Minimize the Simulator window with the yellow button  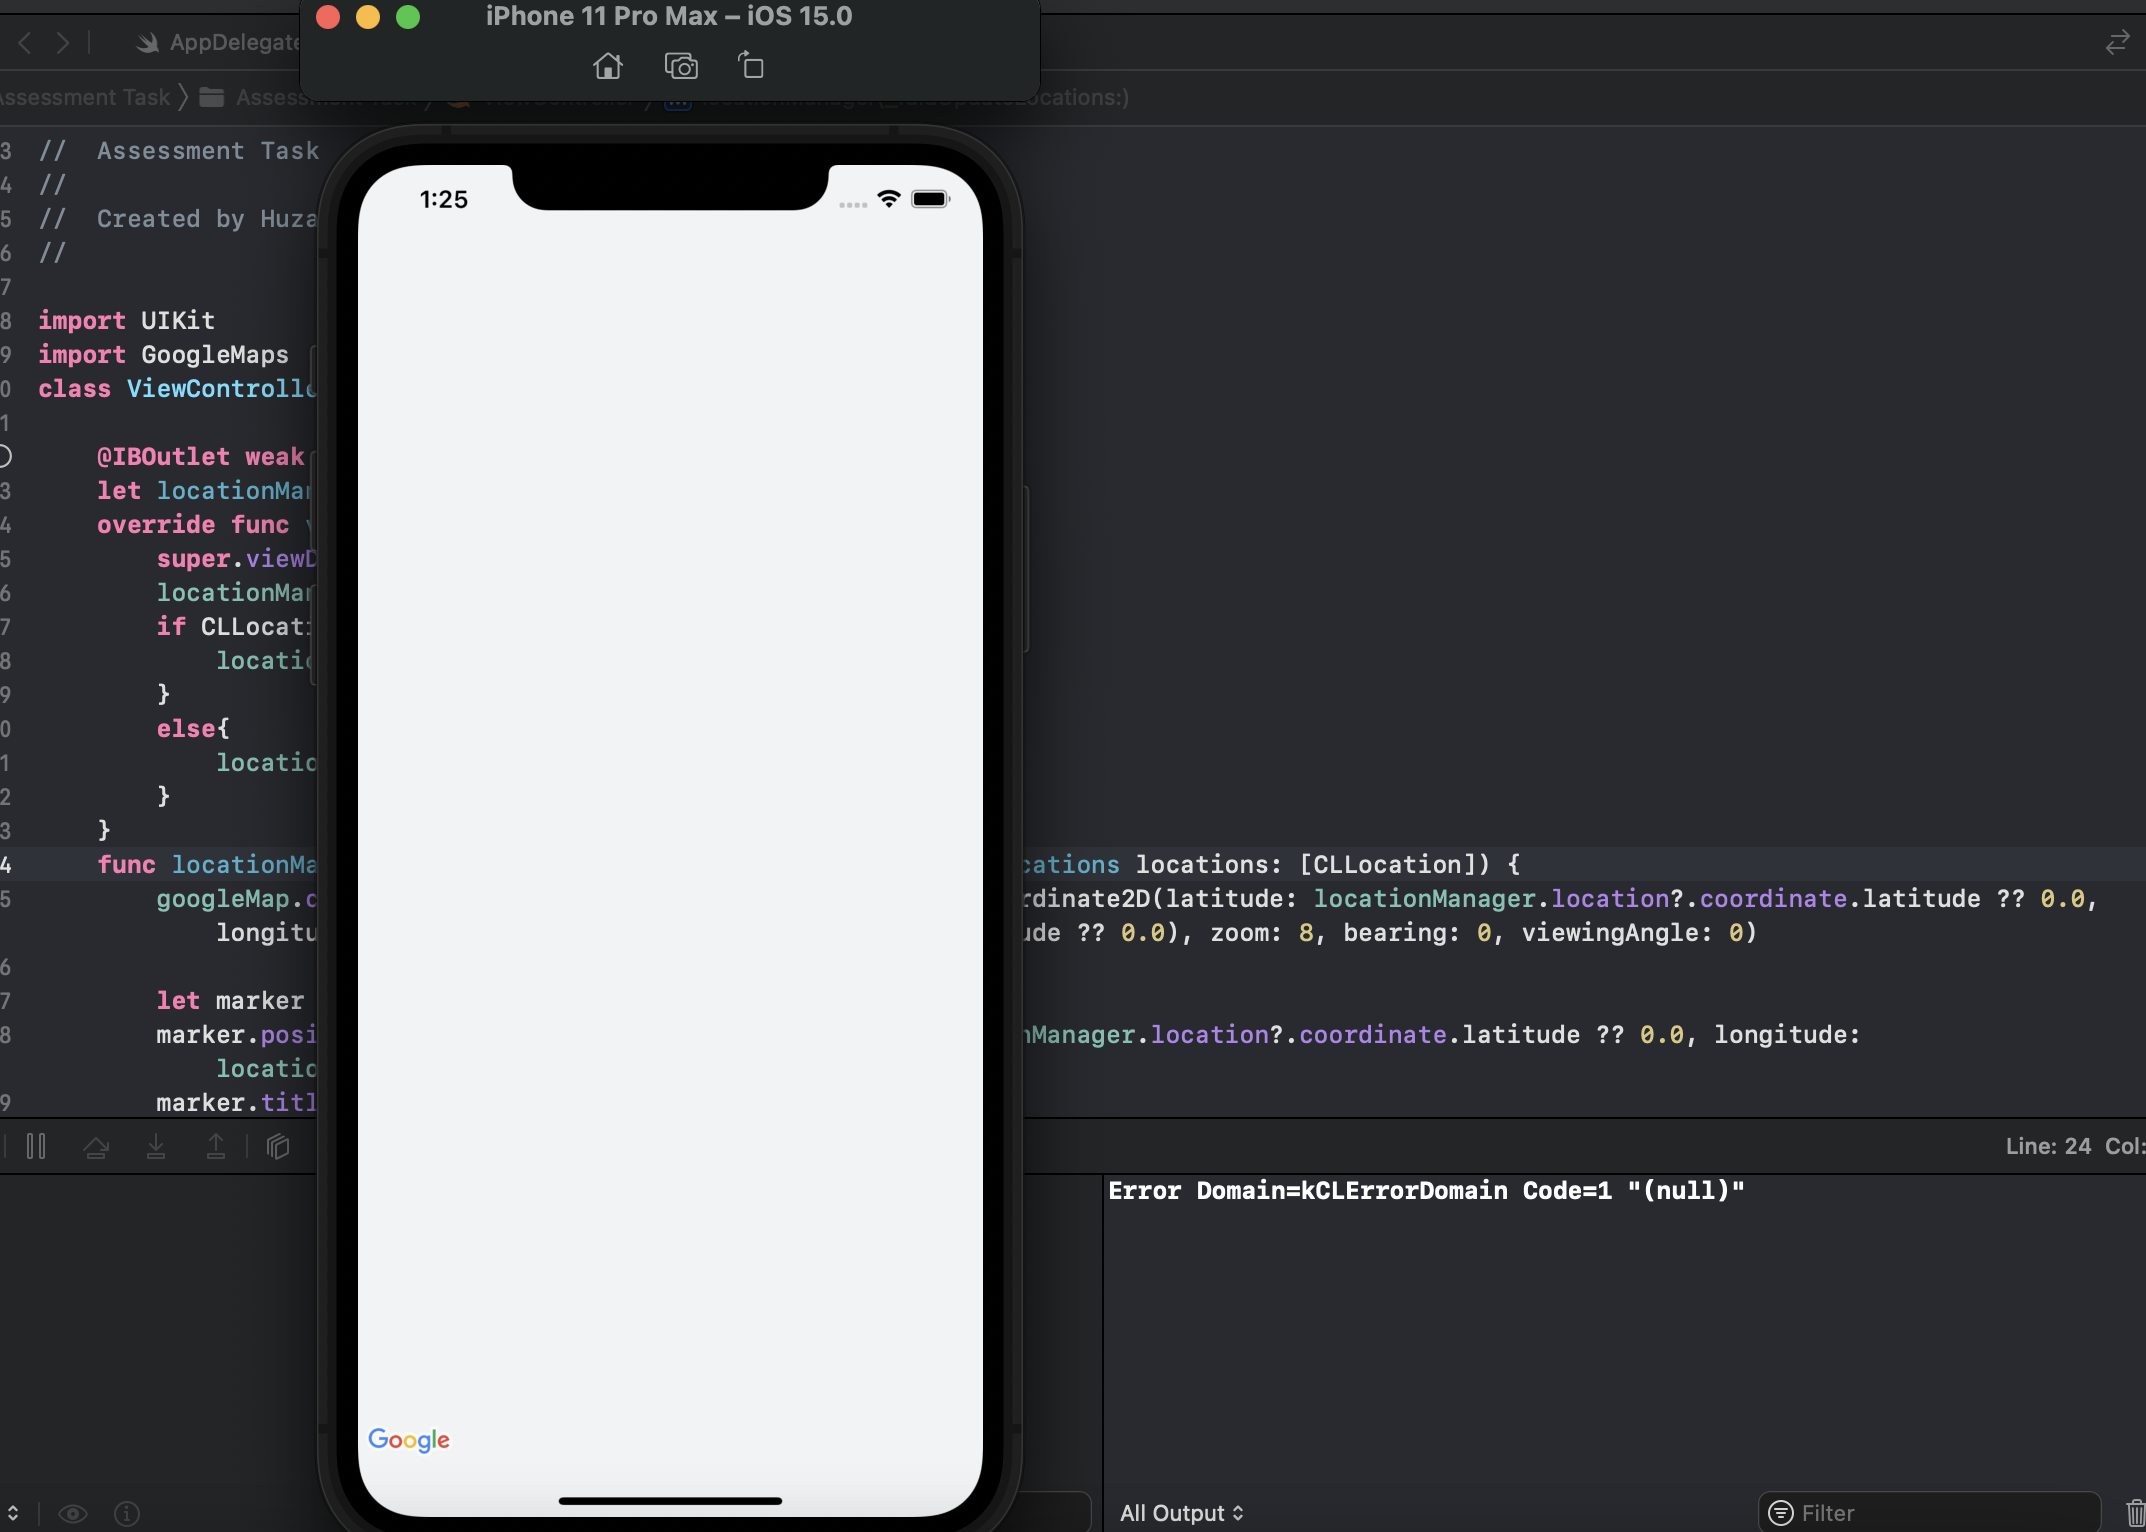click(x=368, y=16)
